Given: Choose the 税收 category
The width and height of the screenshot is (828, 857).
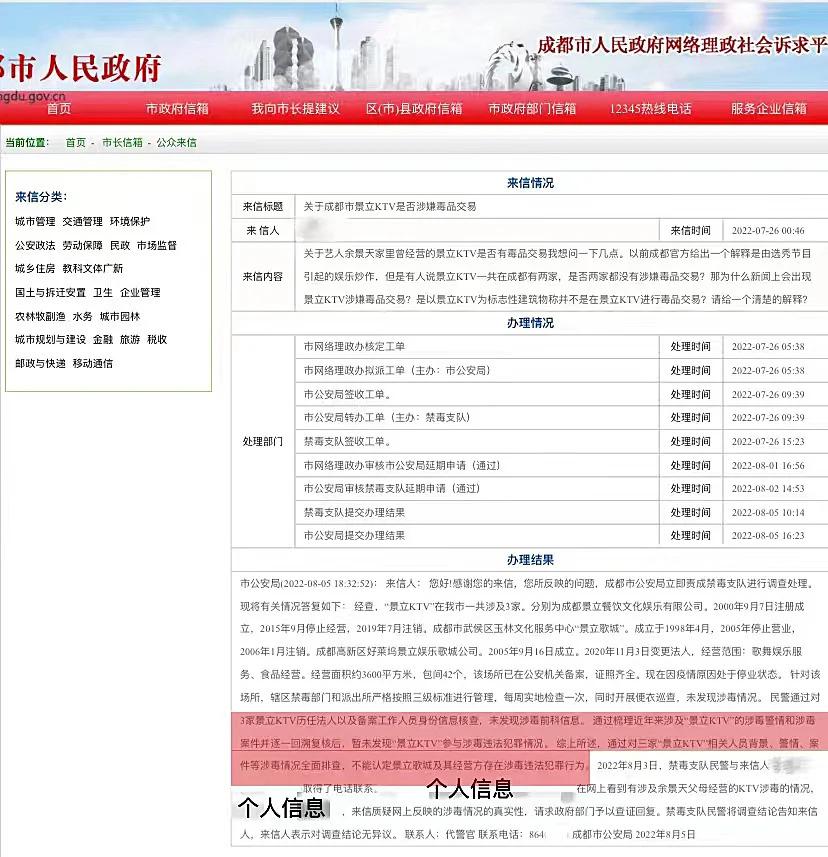Looking at the screenshot, I should pos(157,339).
